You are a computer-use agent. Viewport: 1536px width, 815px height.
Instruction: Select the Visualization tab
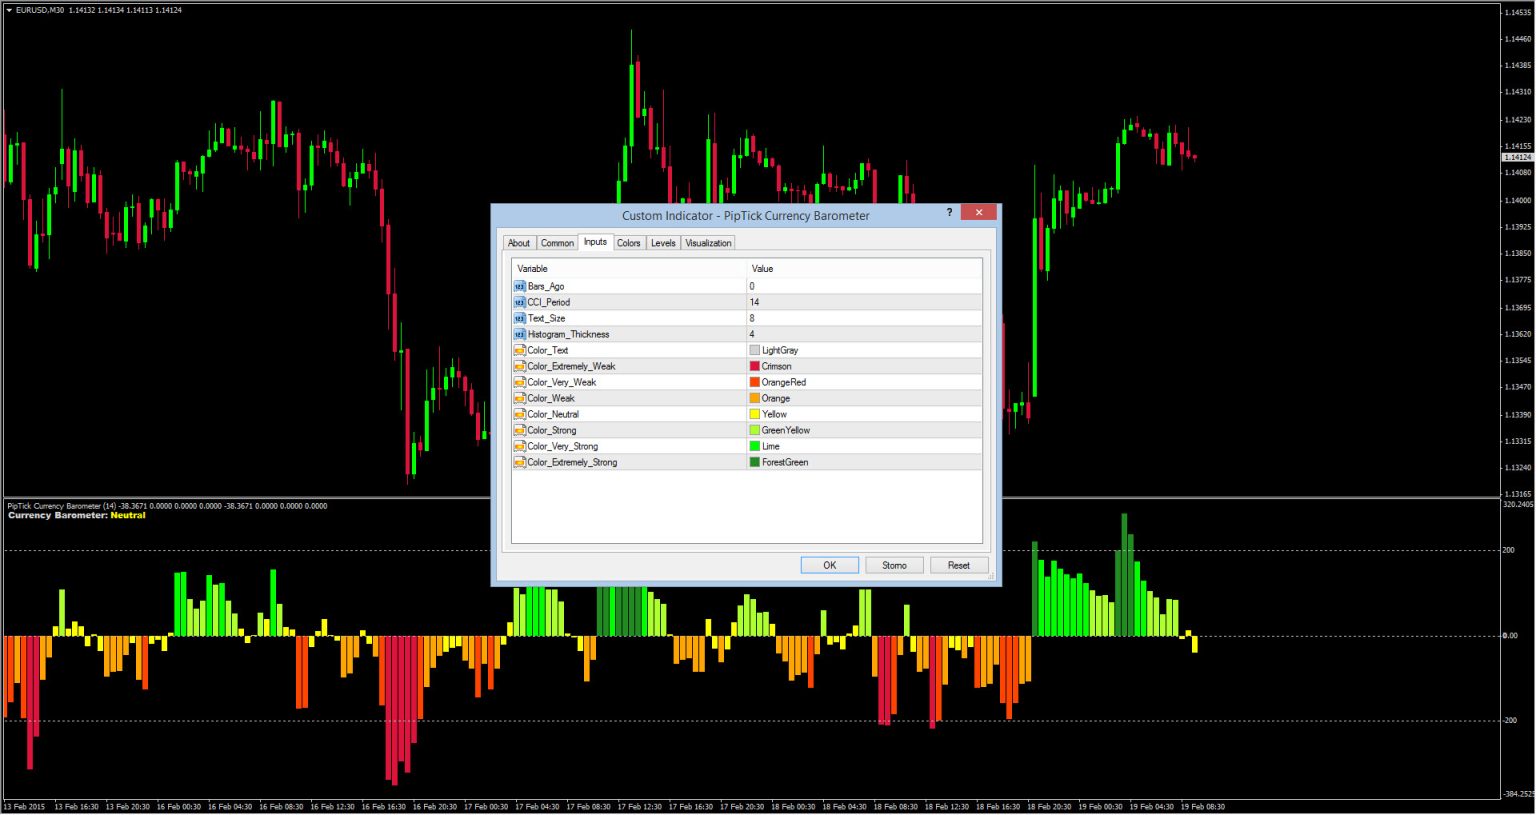click(708, 243)
